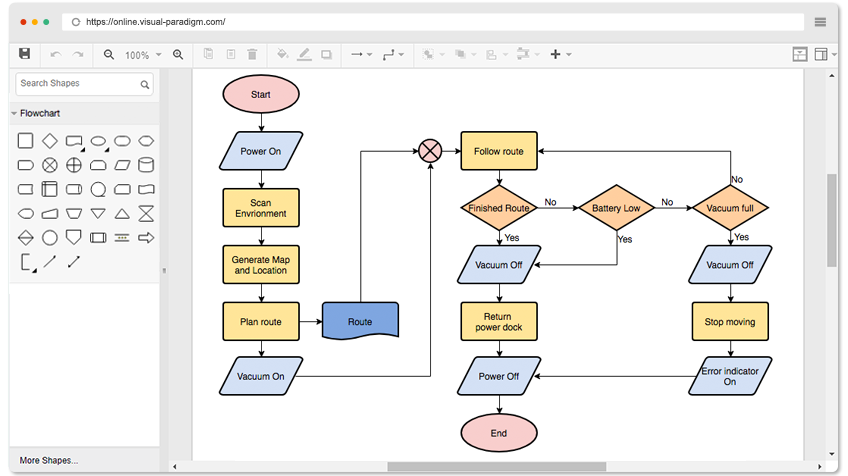The image size is (848, 476).
Task: Select the Power Off parallelogram
Action: pos(499,376)
